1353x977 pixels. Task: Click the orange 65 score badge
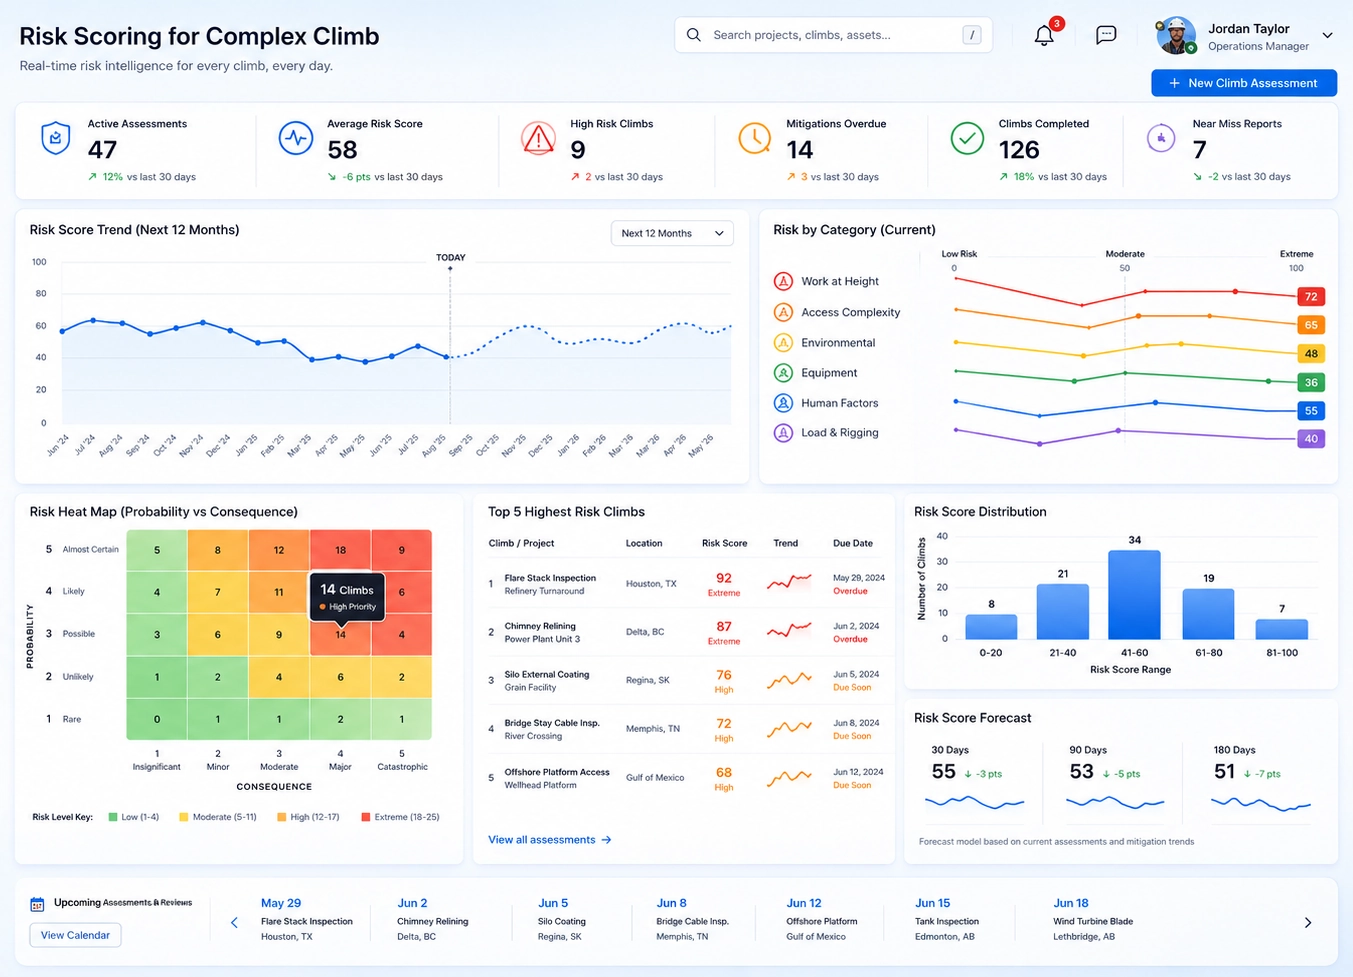tap(1311, 325)
